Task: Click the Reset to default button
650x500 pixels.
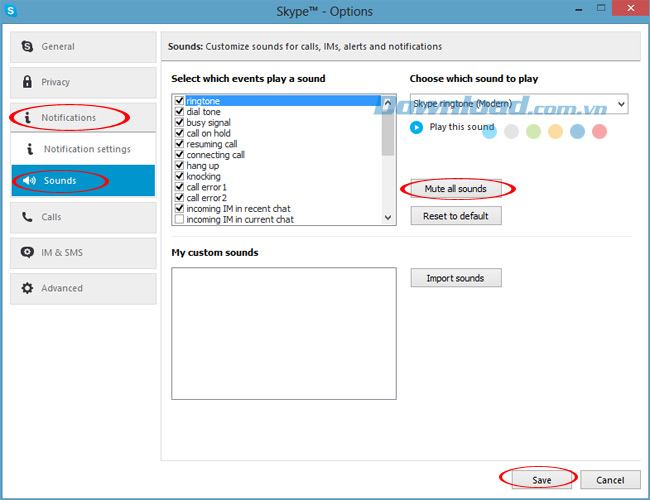Action: click(456, 216)
